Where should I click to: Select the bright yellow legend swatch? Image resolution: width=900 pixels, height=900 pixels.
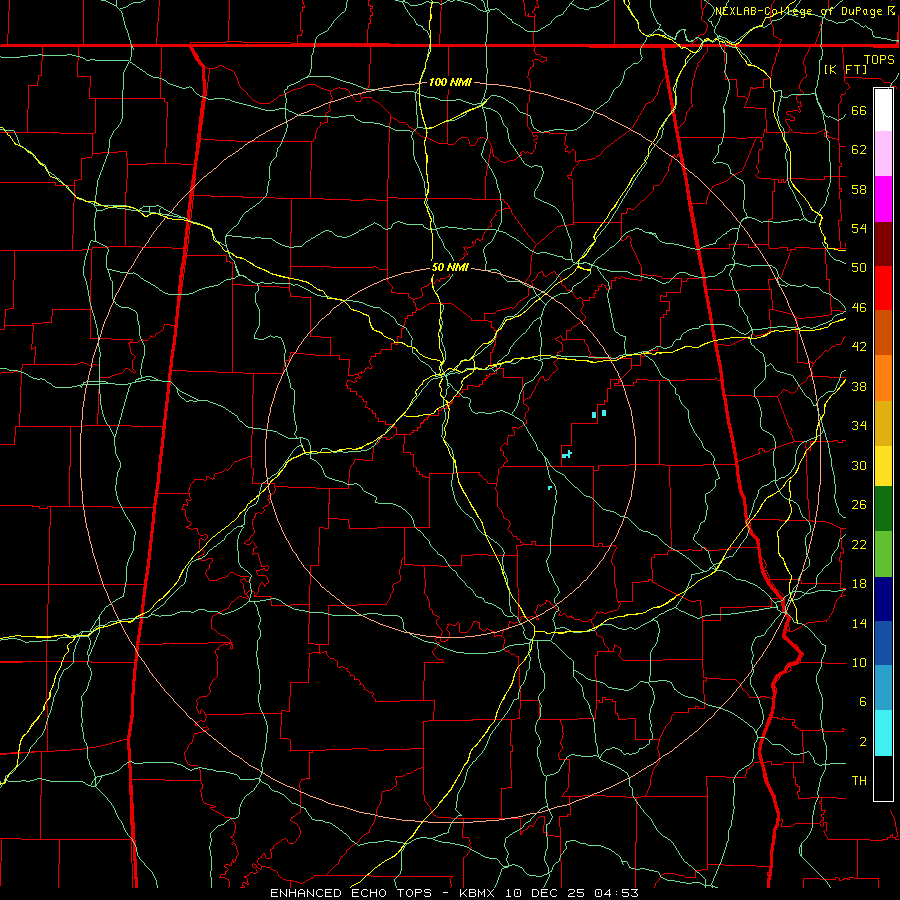[x=883, y=466]
